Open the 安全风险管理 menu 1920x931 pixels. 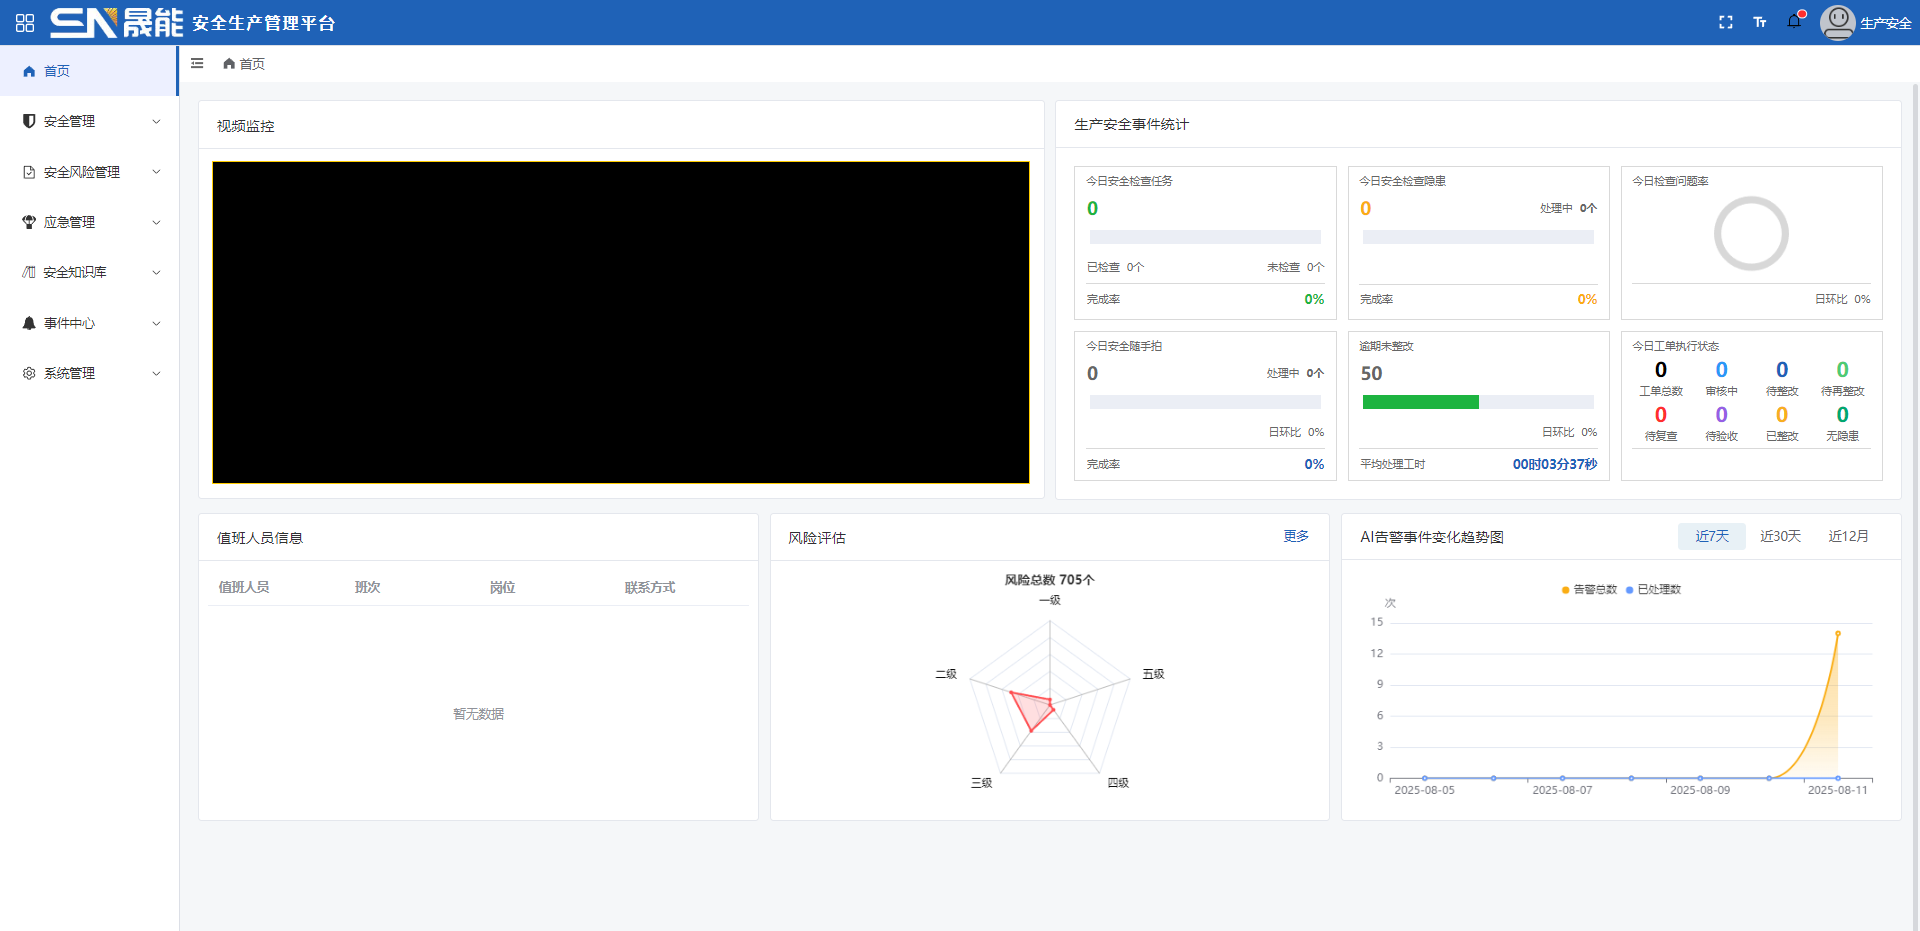click(89, 172)
